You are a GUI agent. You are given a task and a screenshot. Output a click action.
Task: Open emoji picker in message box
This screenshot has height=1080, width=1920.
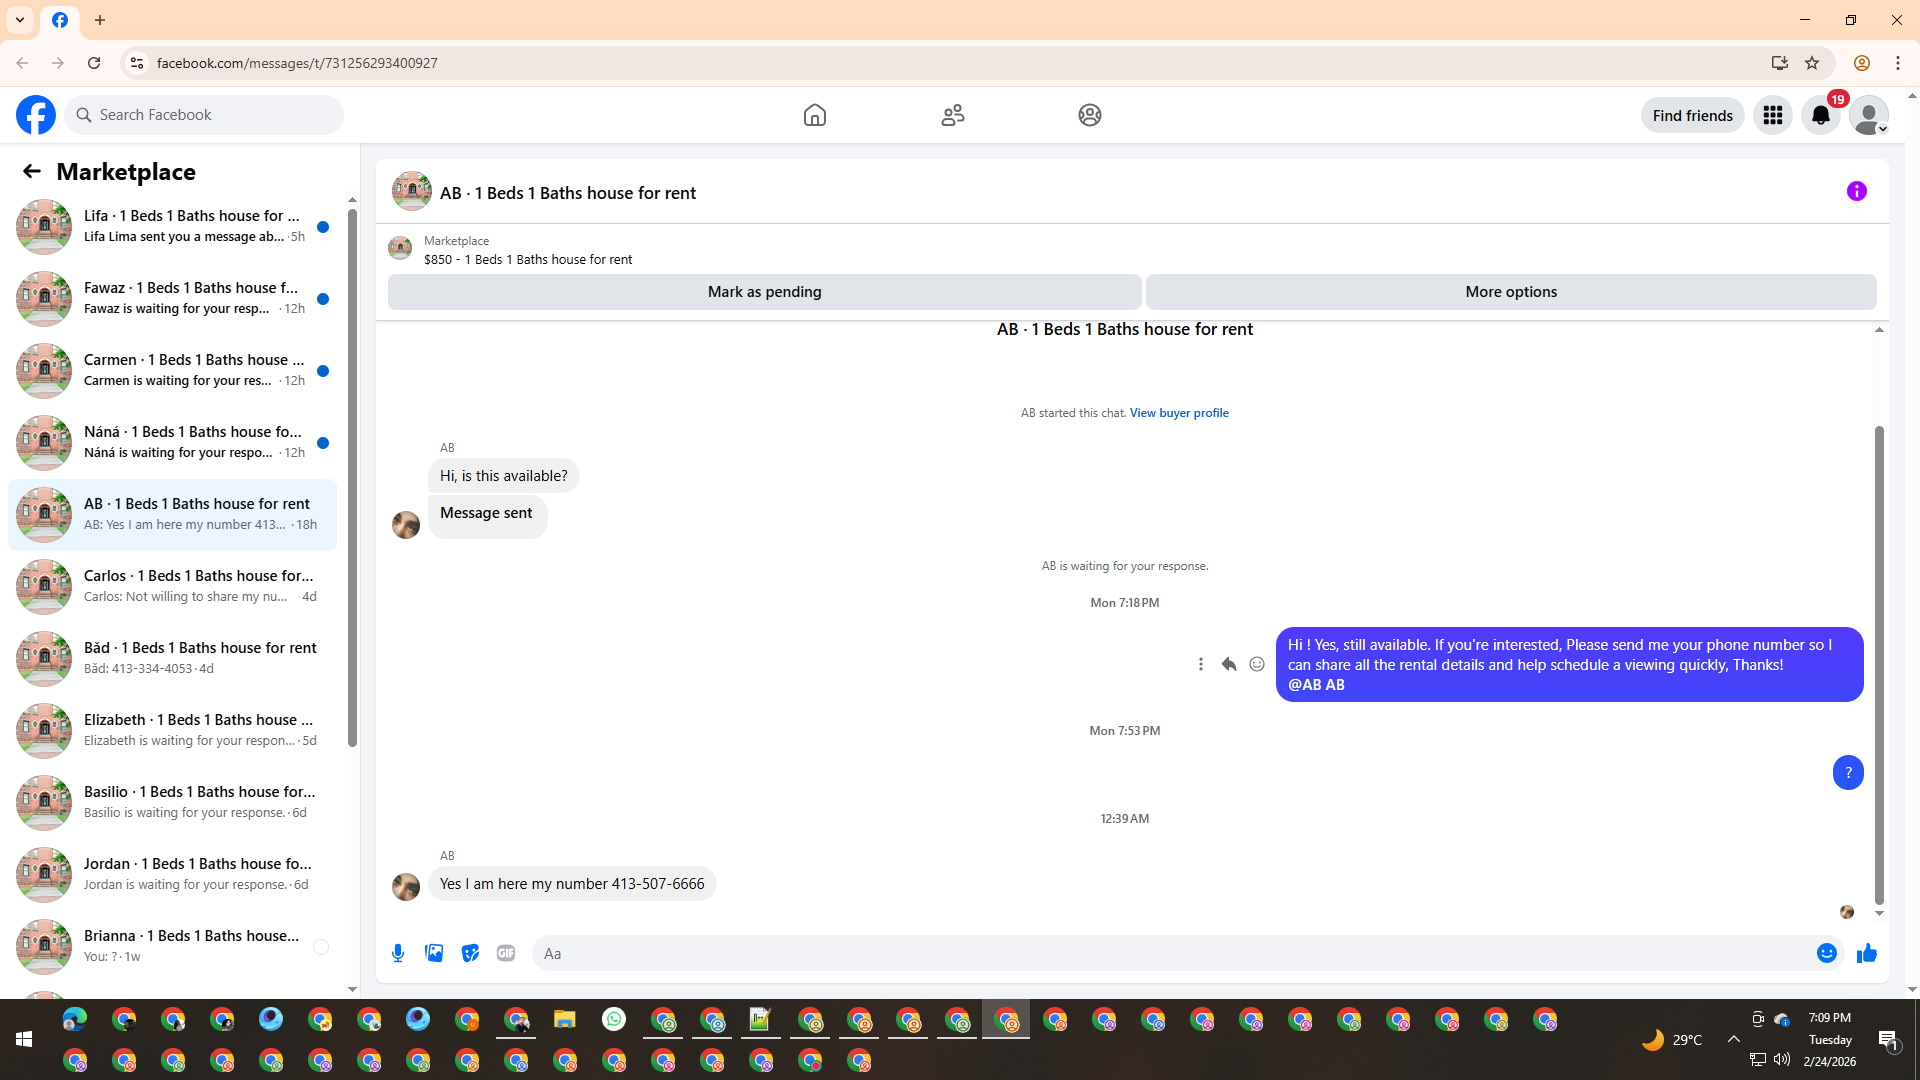[1826, 953]
